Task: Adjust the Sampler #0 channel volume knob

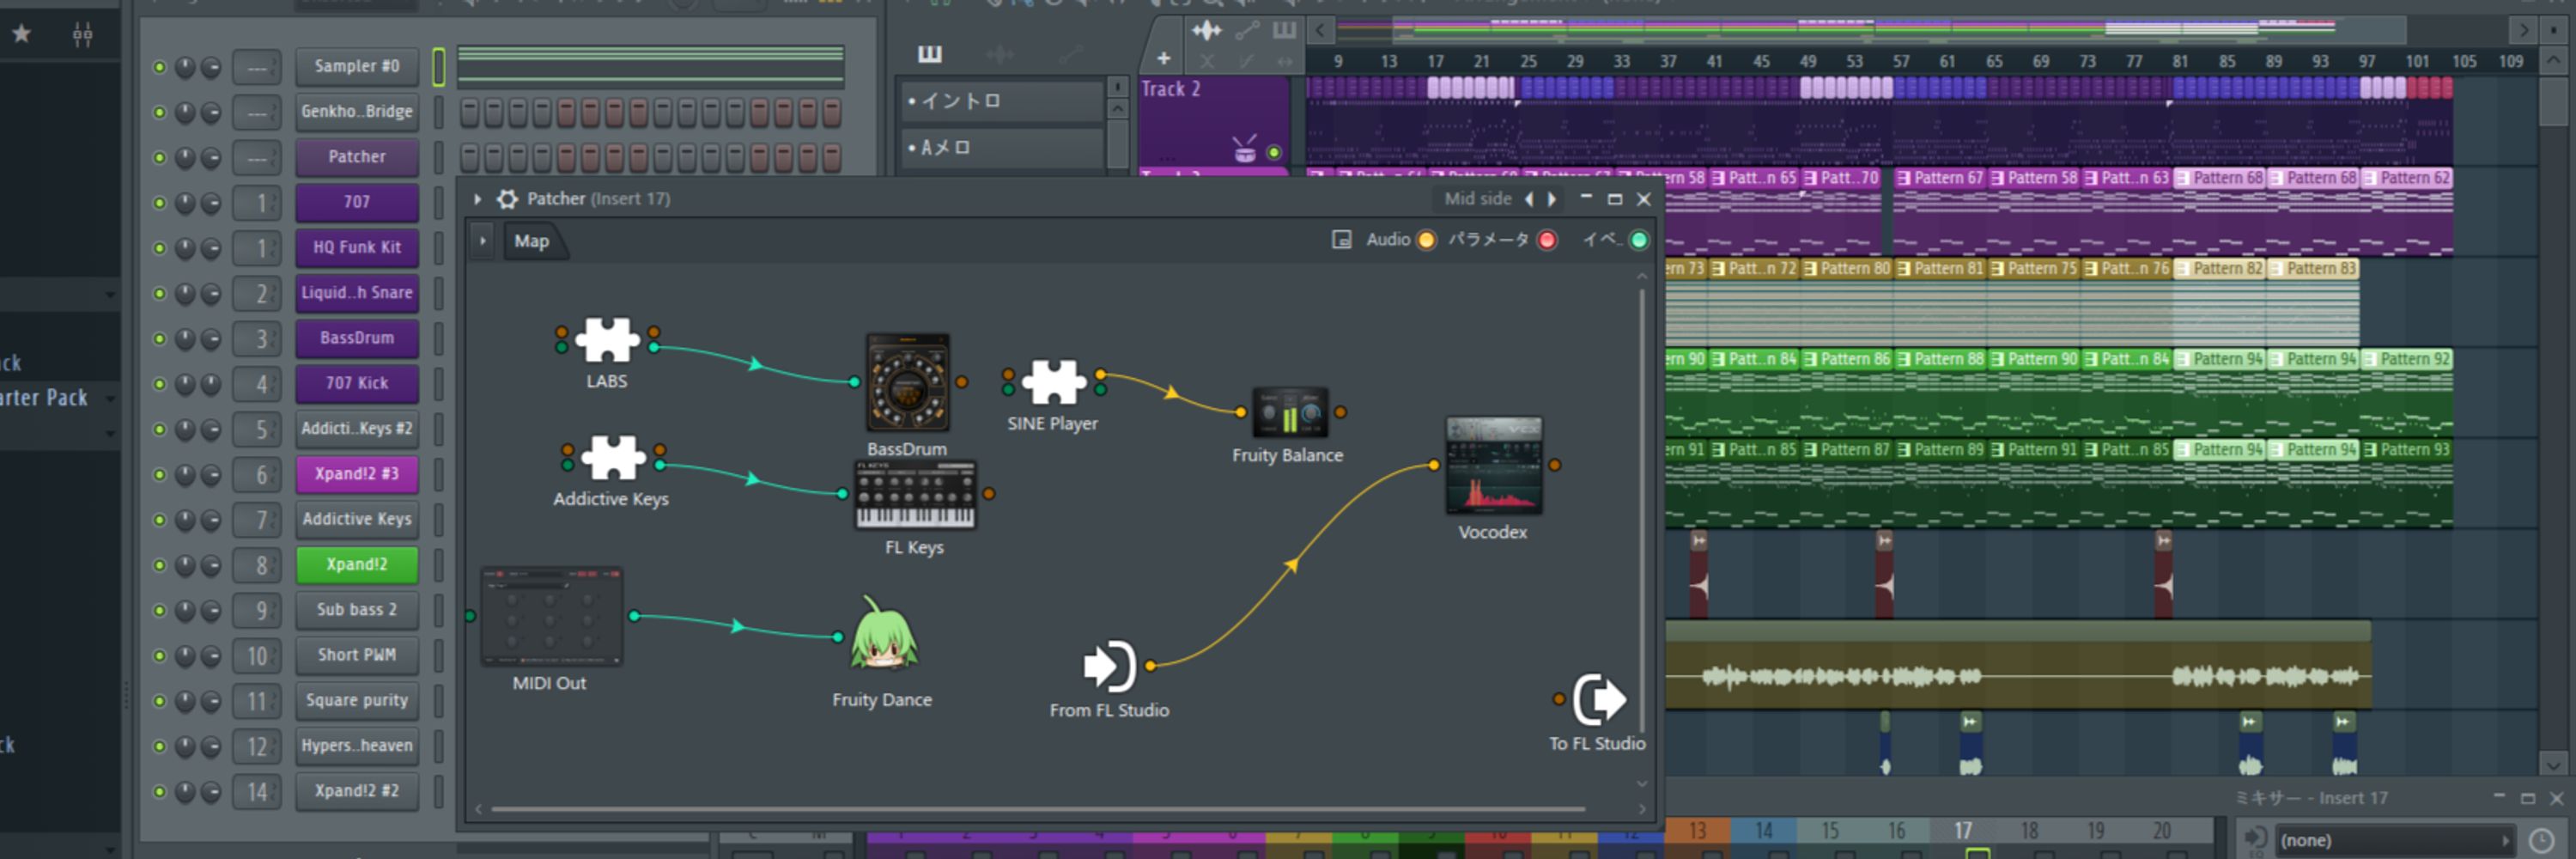Action: point(211,67)
